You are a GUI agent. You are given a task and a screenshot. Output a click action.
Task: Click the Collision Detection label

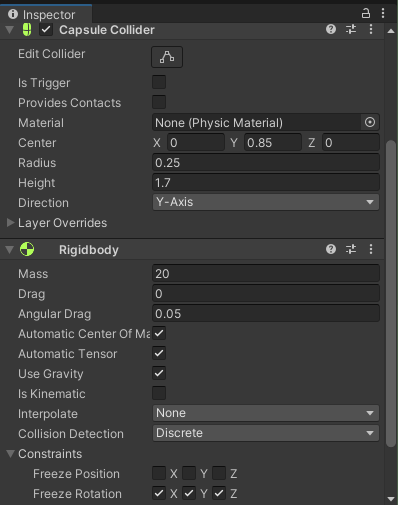pos(71,434)
